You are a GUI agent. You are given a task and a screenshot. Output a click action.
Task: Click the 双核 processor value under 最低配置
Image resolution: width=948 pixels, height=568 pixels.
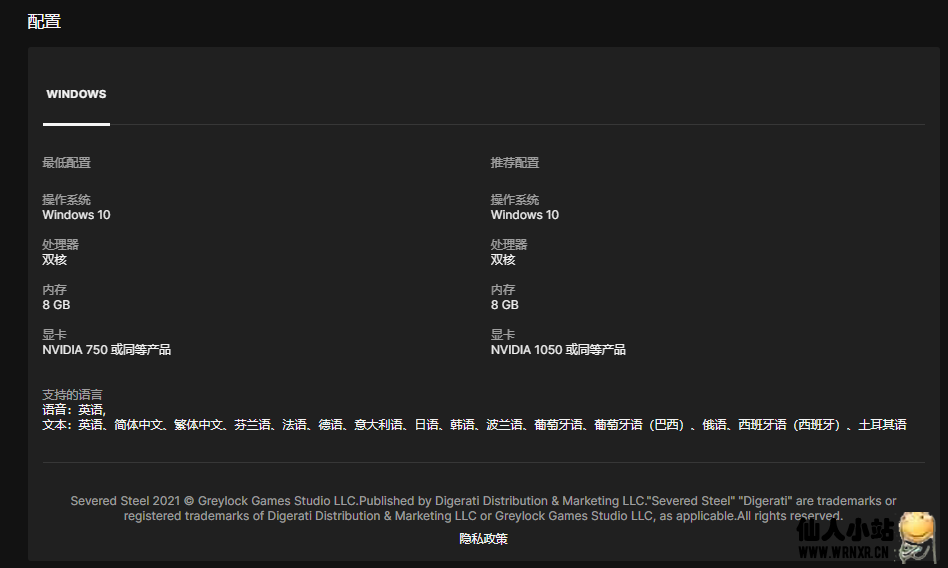point(54,260)
